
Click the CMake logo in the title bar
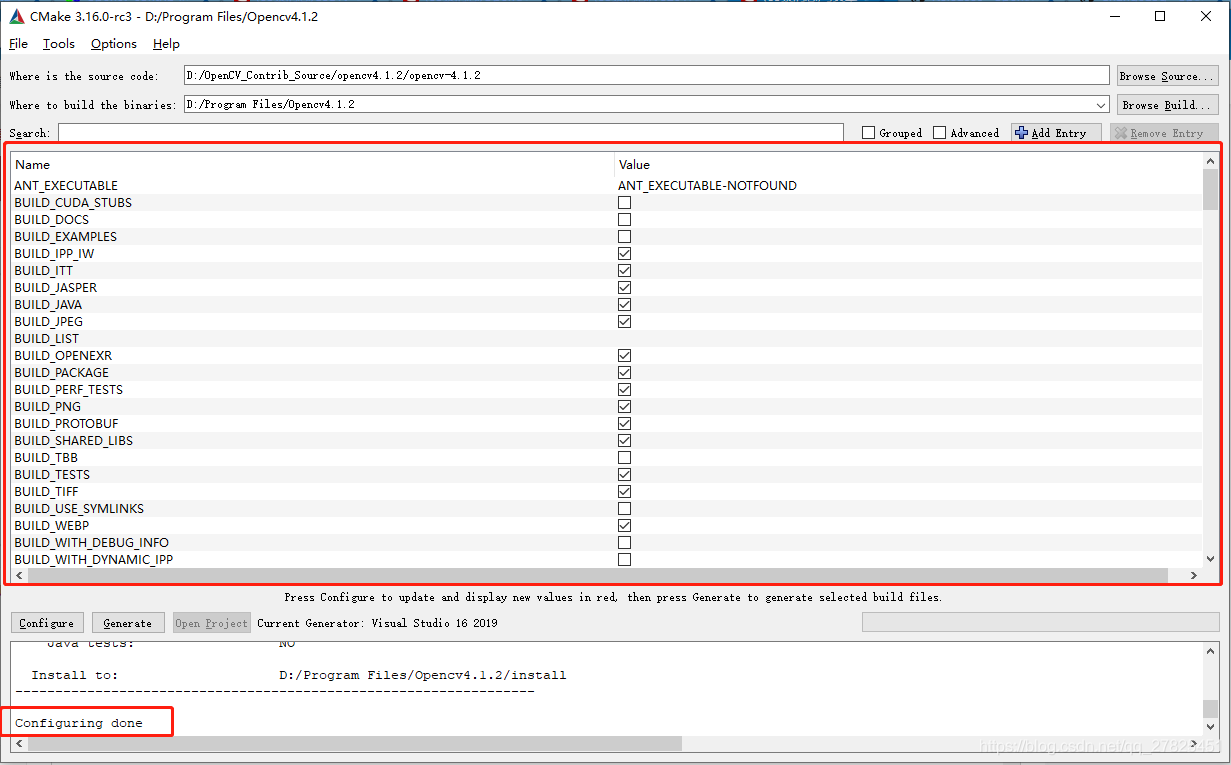pos(16,16)
